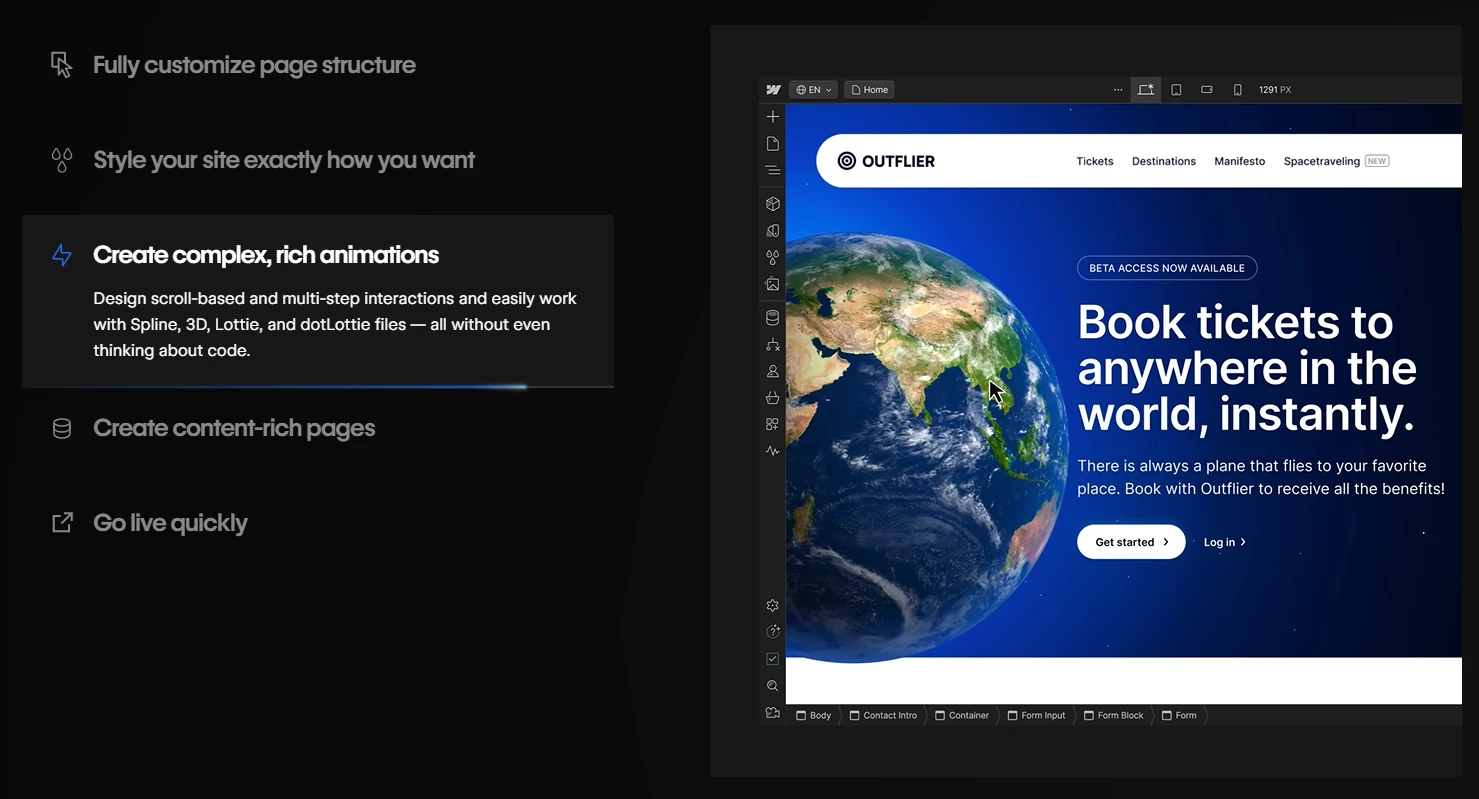Open the Add Elements panel (plus icon)
Viewport: 1479px width, 799px height.
click(772, 117)
